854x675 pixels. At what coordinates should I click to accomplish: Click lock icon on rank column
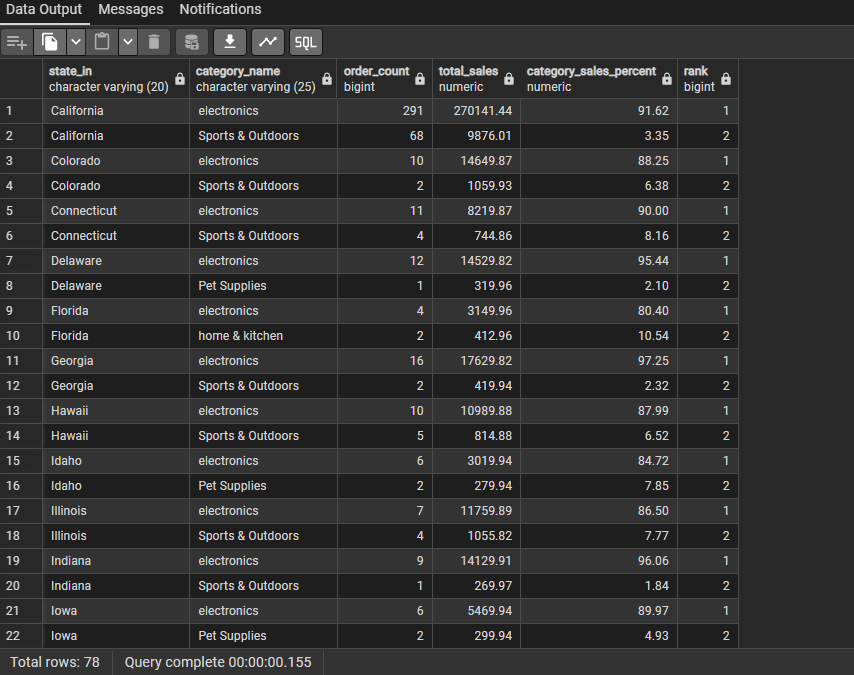(x=725, y=79)
